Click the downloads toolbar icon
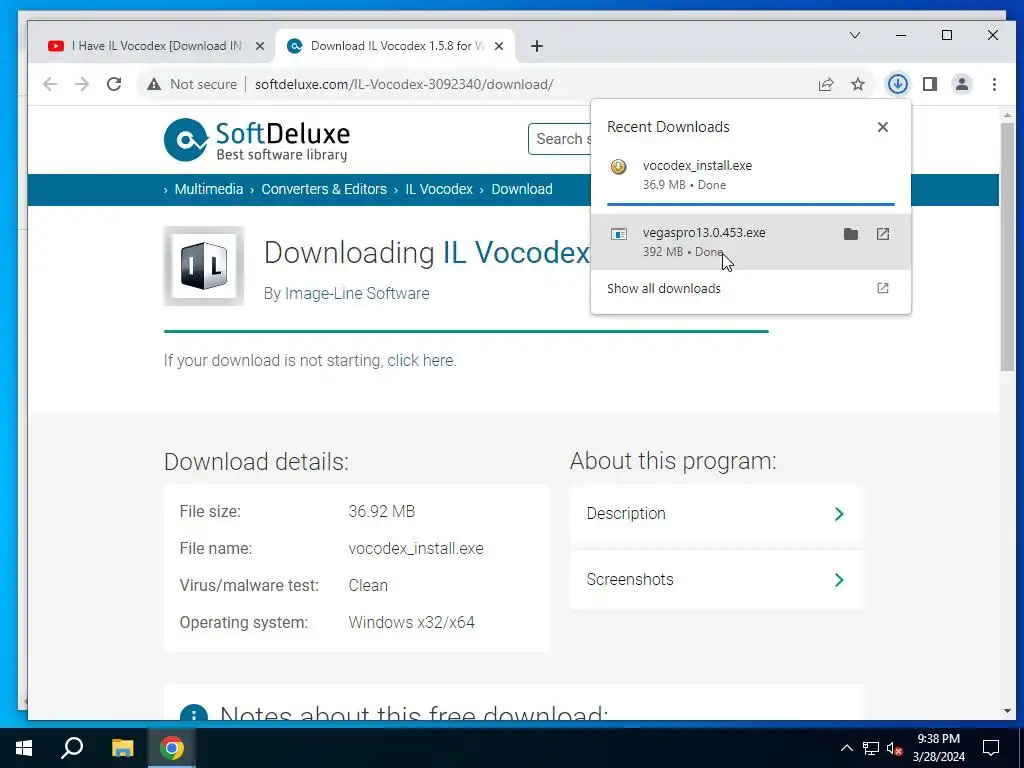1024x768 pixels. tap(897, 84)
